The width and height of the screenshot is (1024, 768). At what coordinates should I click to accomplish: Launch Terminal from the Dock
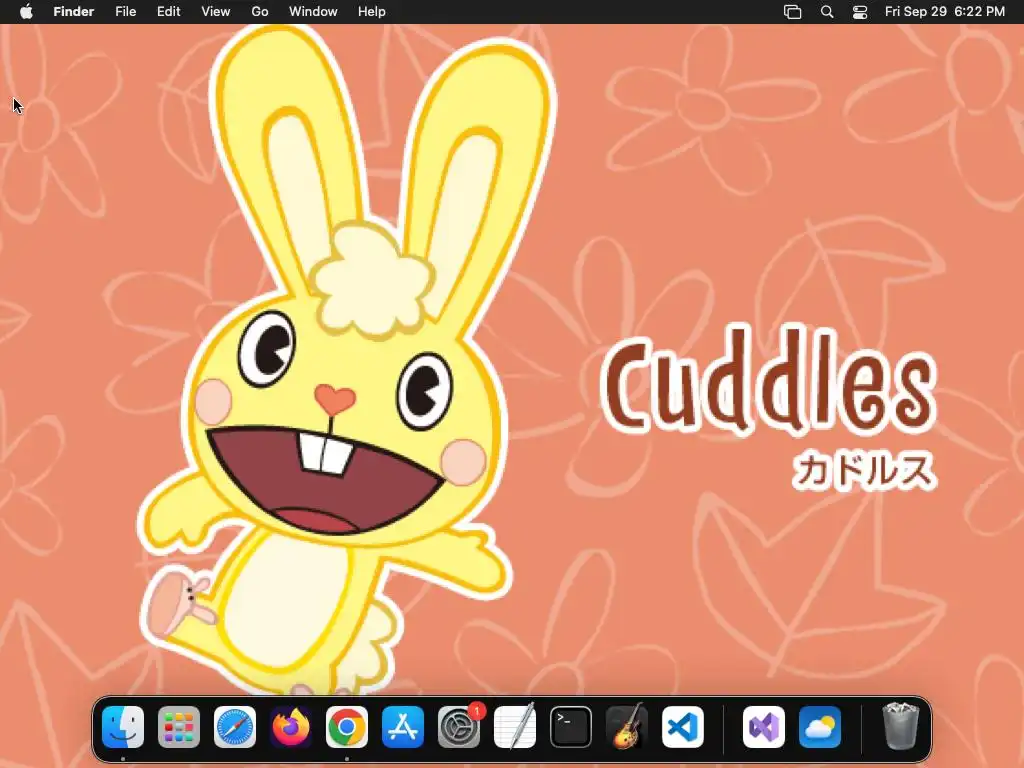(571, 727)
